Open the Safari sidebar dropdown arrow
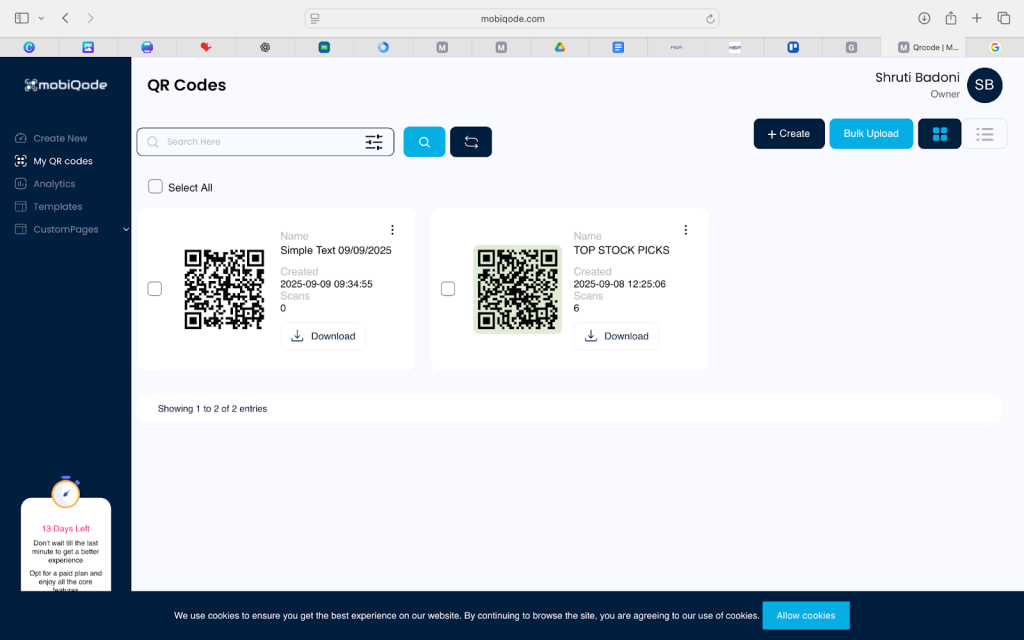The width and height of the screenshot is (1024, 640). tap(41, 18)
